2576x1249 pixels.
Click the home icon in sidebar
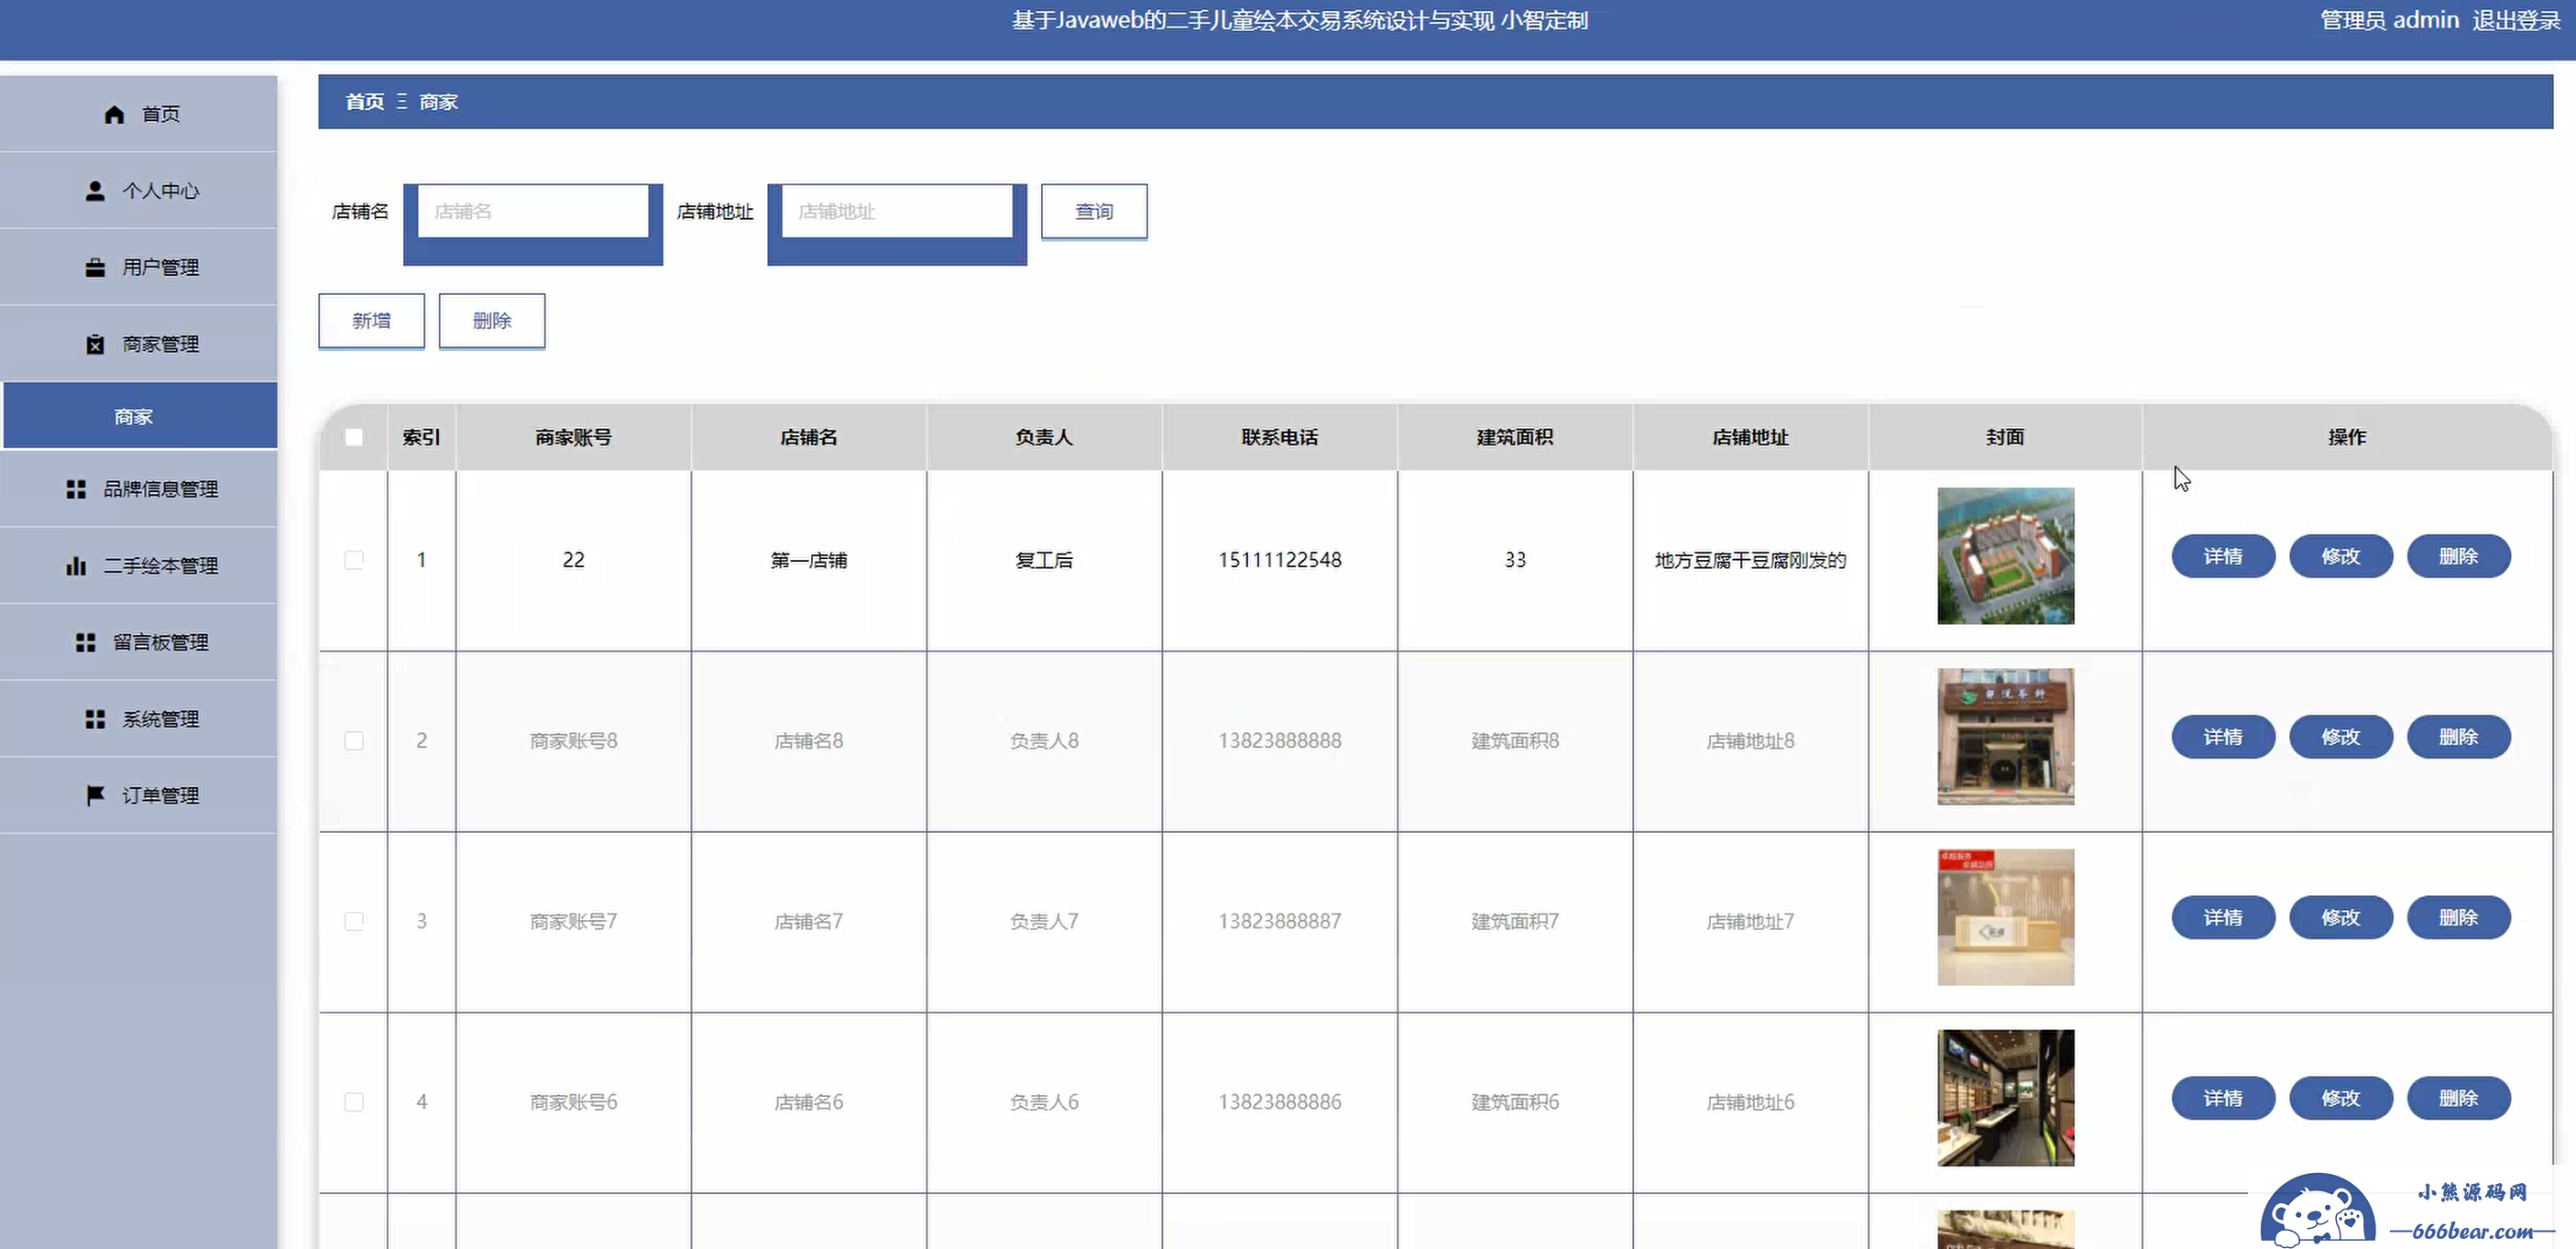click(114, 114)
